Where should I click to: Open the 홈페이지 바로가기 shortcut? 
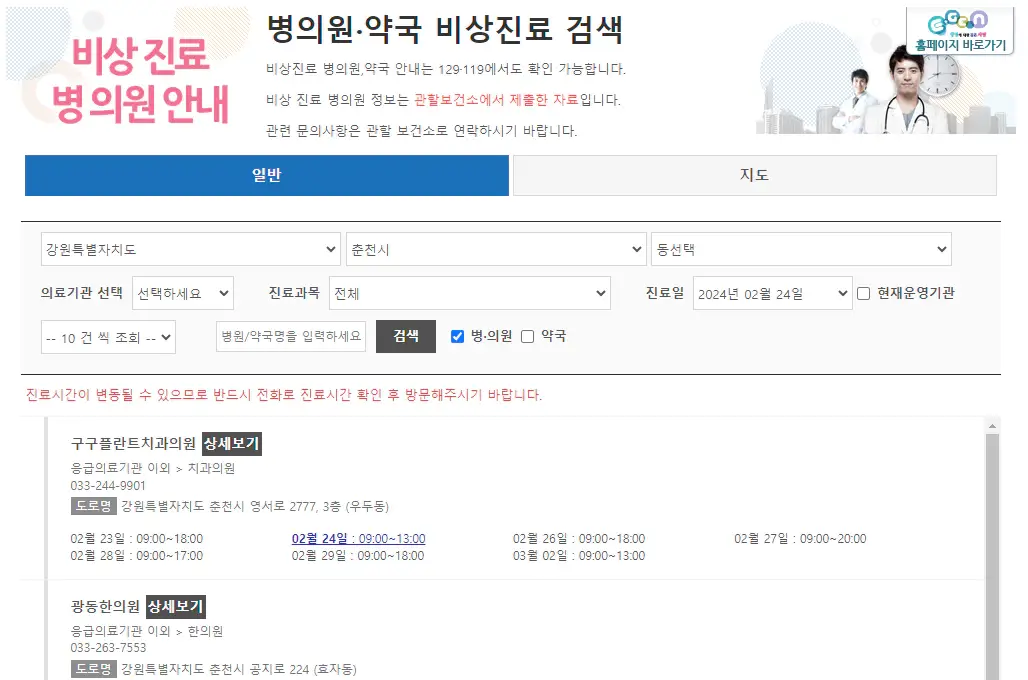point(958,42)
